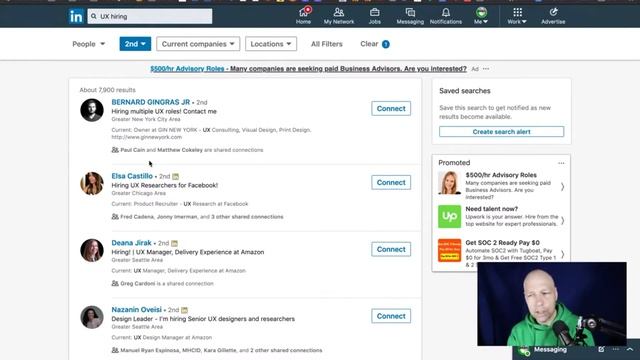640x360 pixels.
Task: Open Promoted section options ellipsis
Action: tap(561, 163)
